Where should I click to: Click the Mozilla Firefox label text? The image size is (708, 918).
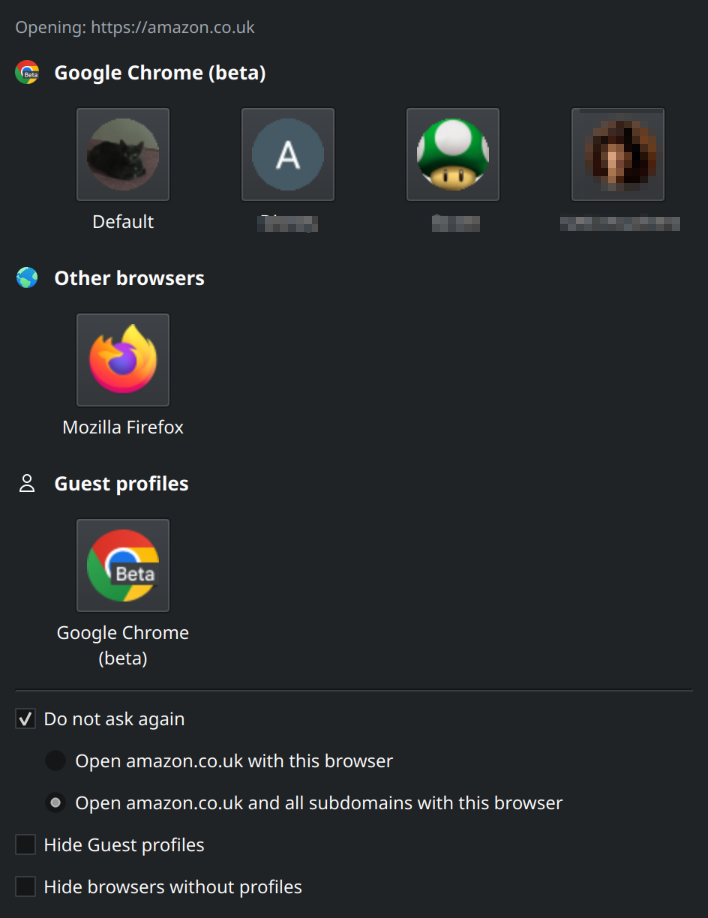[x=122, y=427]
